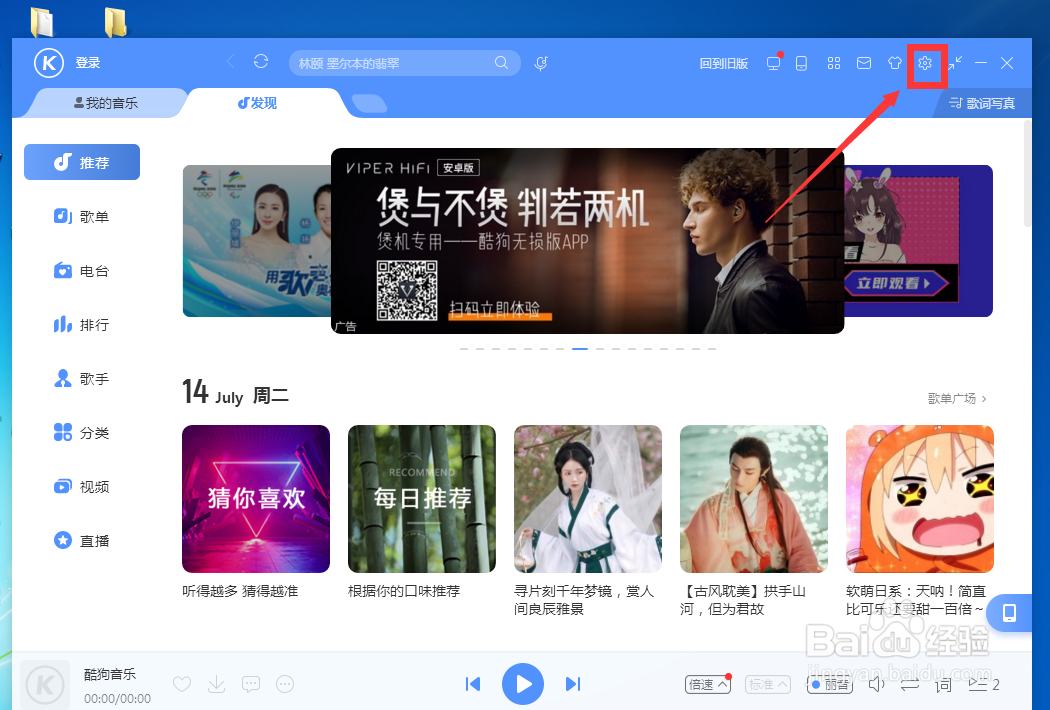Click the phone transfer icon in title bar
The width and height of the screenshot is (1050, 710).
coord(801,63)
